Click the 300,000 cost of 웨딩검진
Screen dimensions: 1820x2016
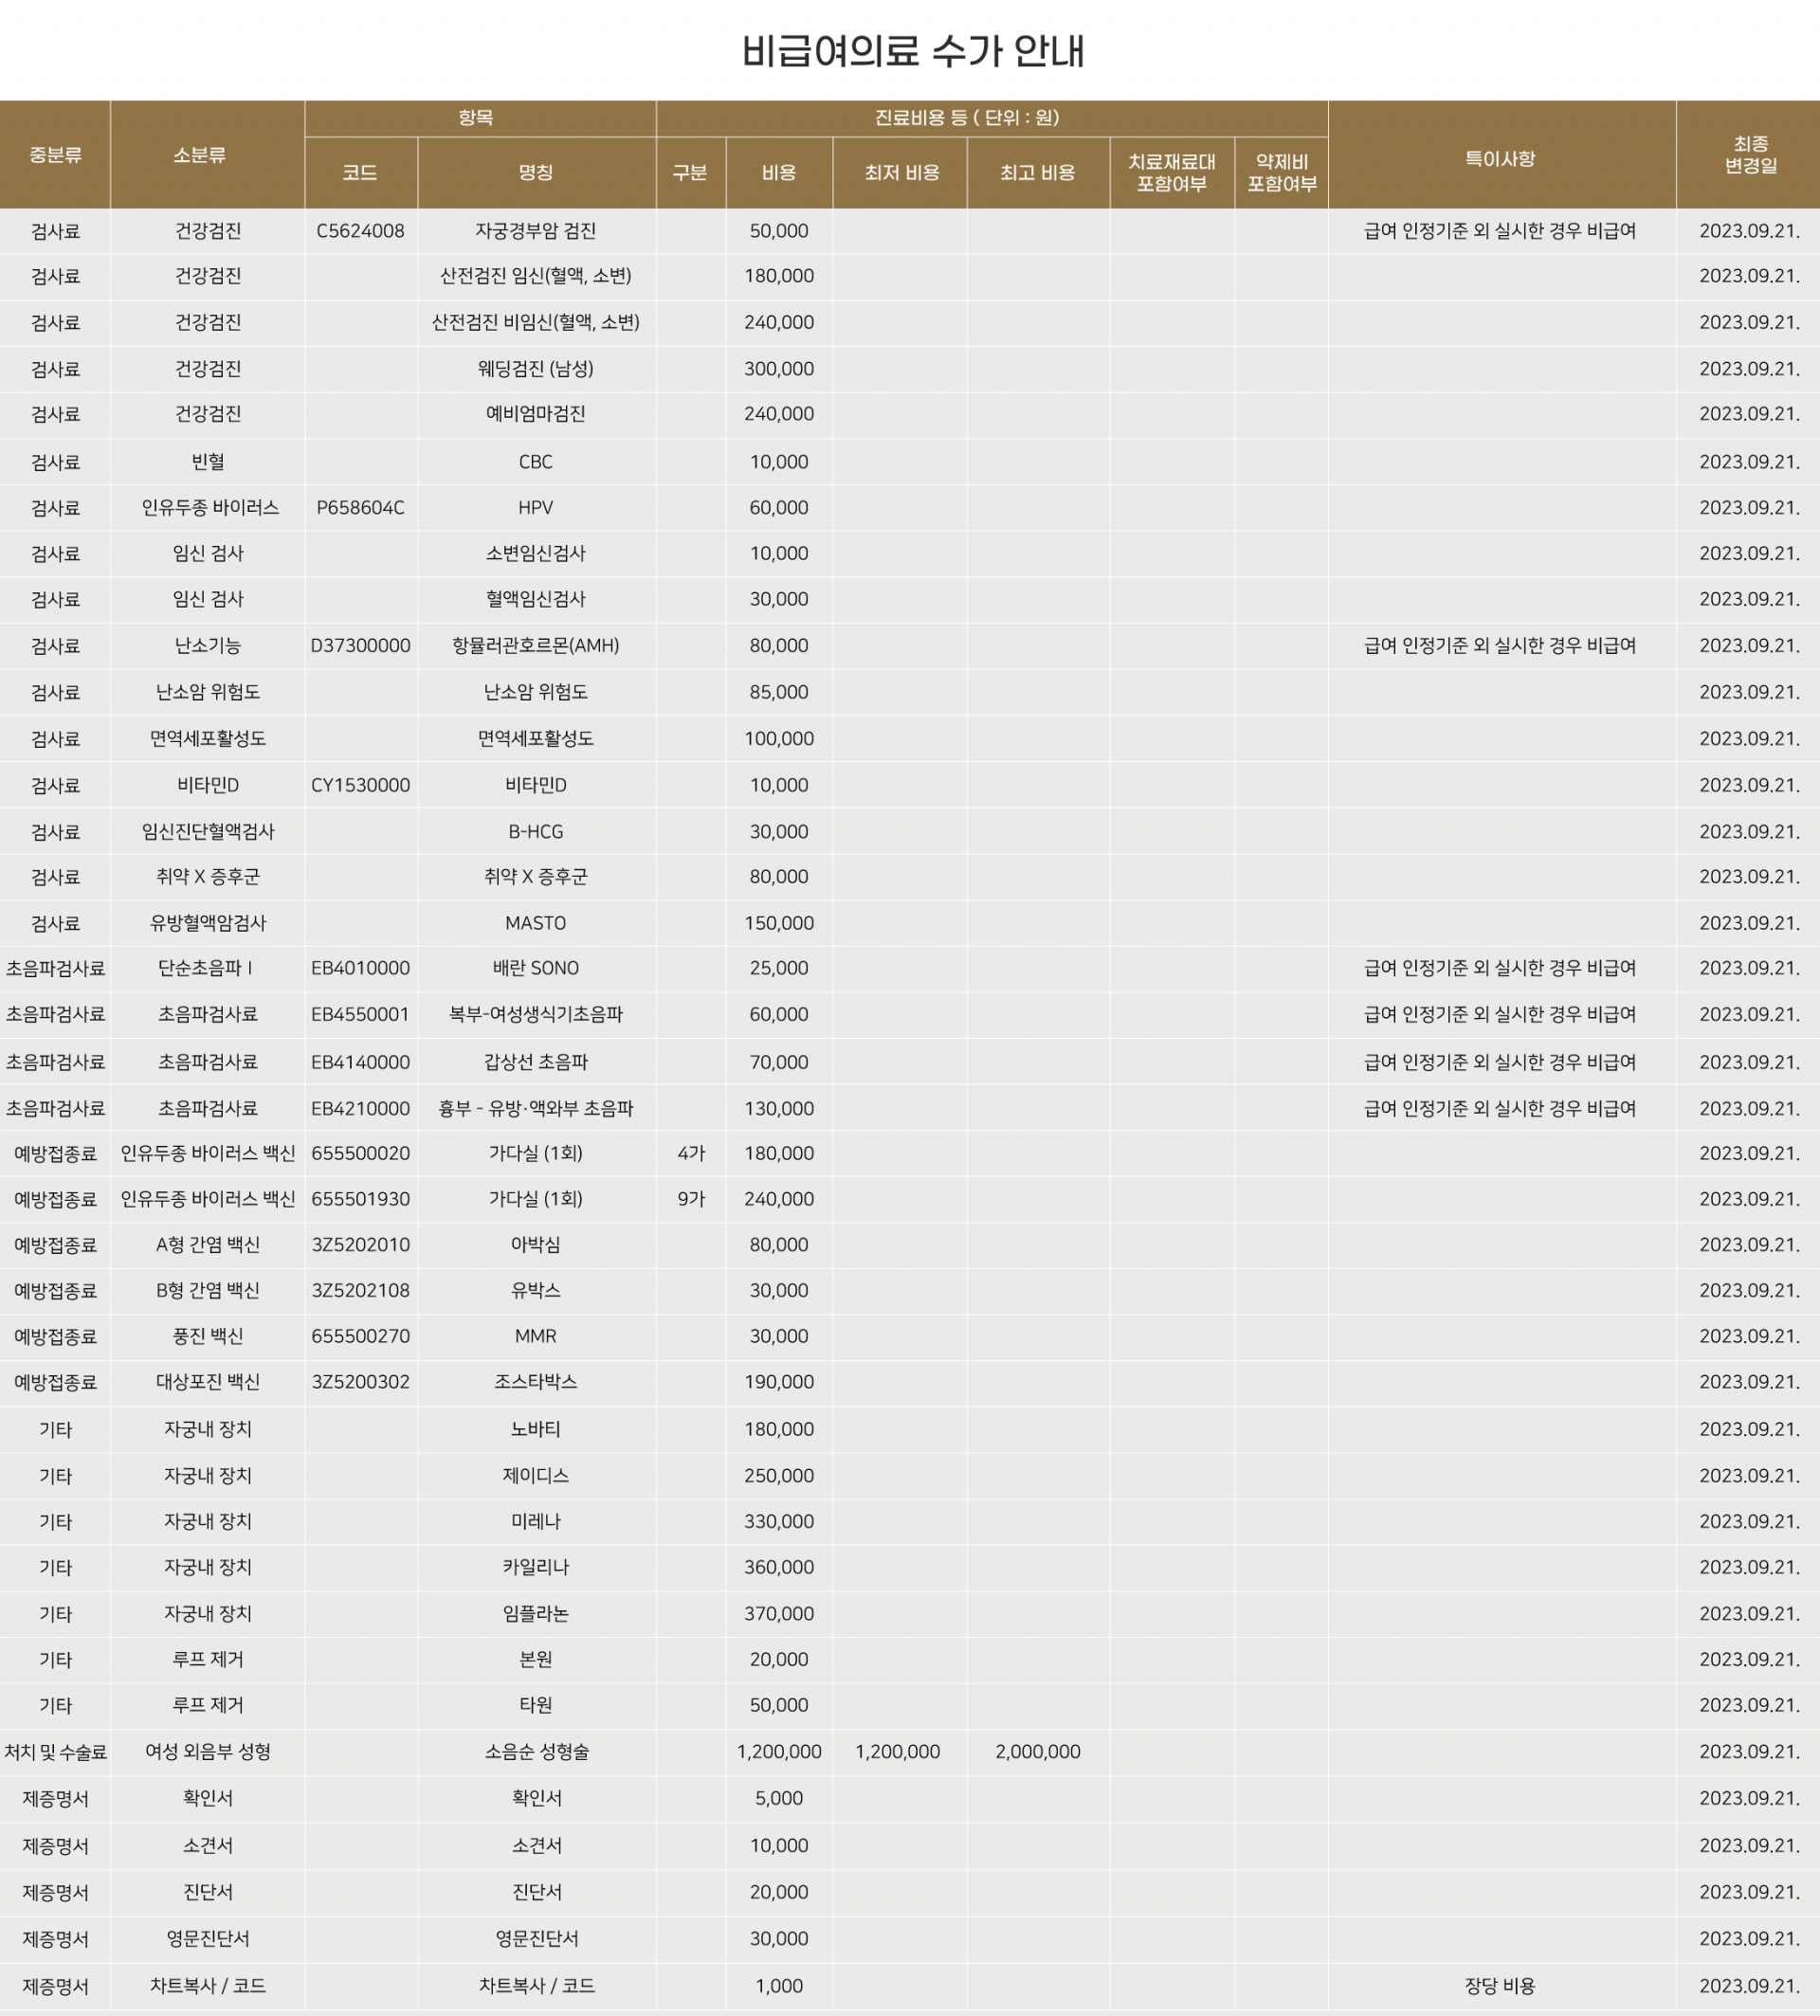coord(779,369)
